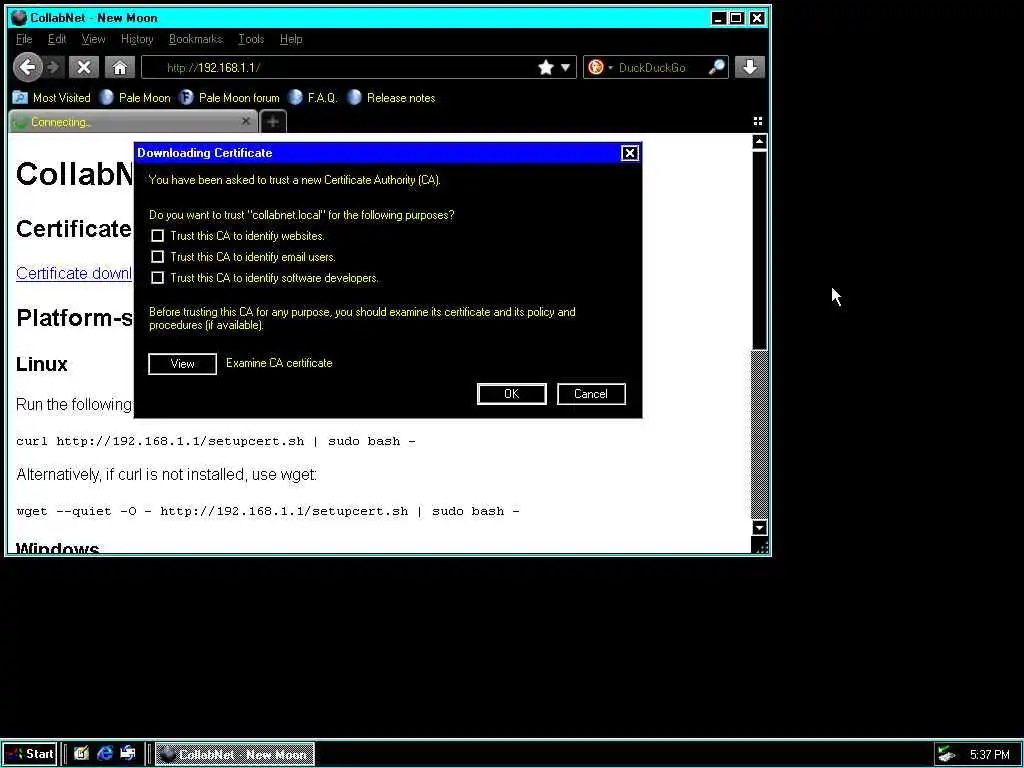Click the wget setupcert.sh command line

point(268,511)
